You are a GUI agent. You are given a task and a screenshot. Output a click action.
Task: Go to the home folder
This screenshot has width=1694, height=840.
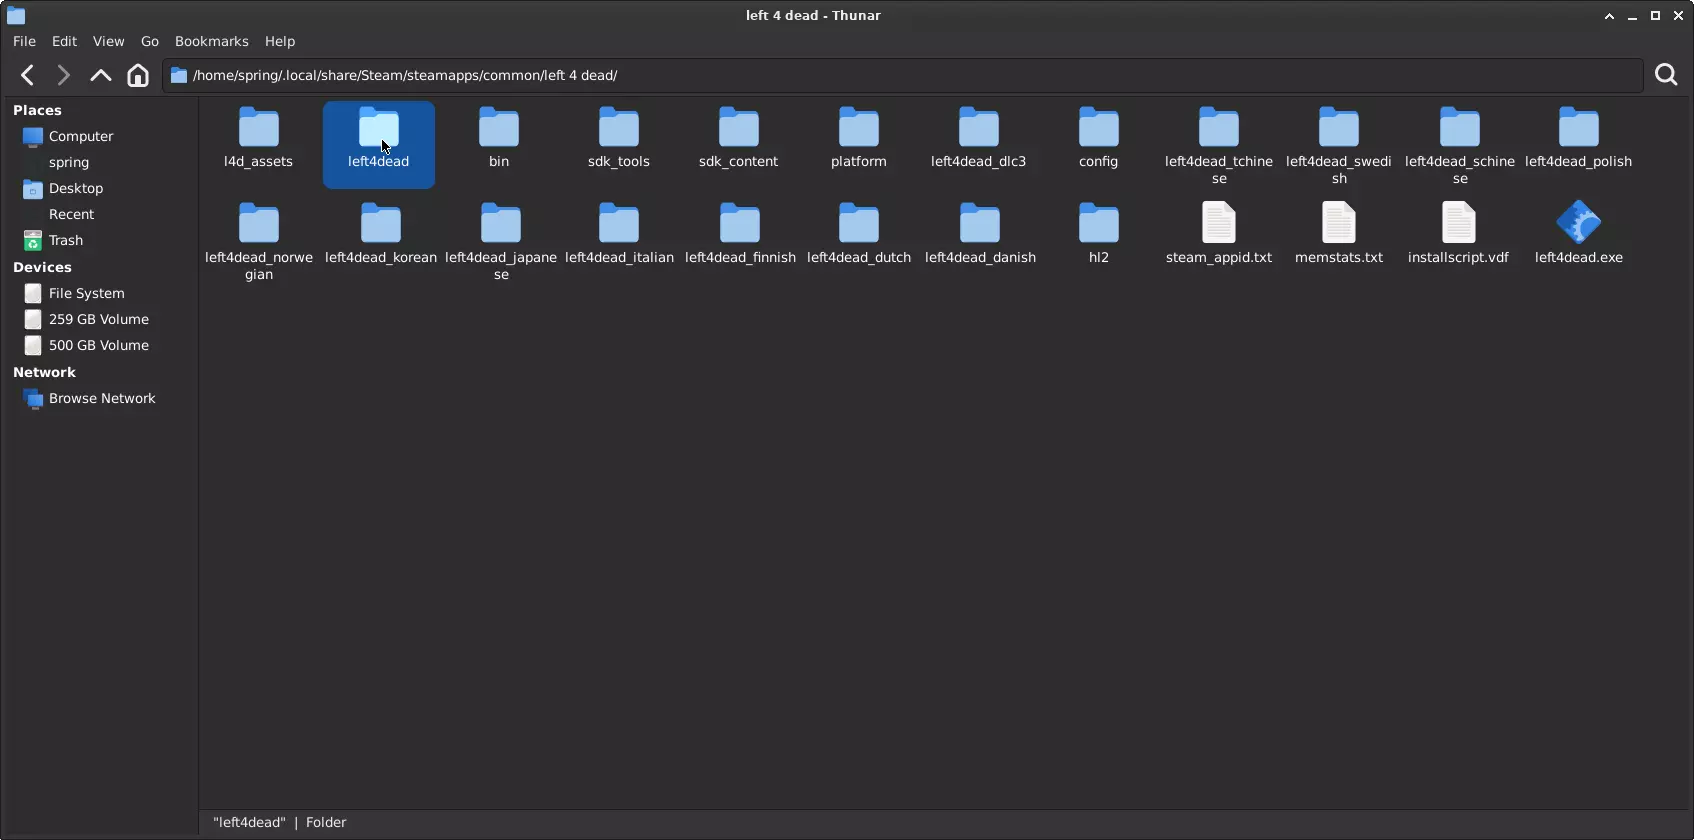138,75
